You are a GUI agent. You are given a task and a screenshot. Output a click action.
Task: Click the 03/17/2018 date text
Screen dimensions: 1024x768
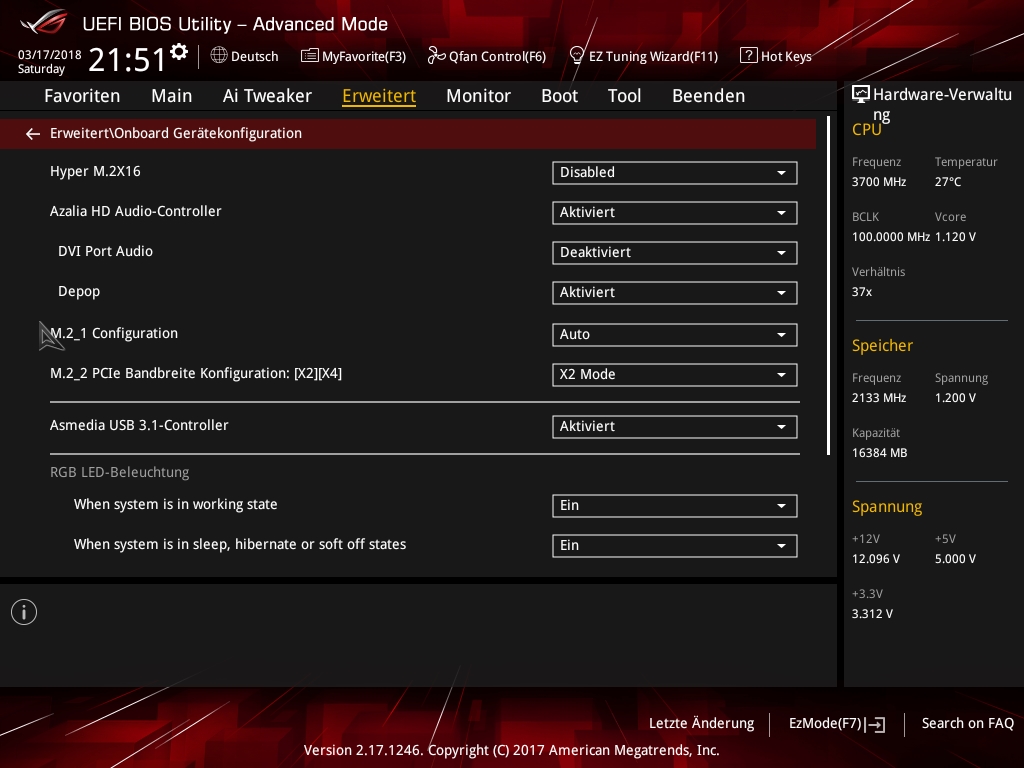(x=50, y=54)
